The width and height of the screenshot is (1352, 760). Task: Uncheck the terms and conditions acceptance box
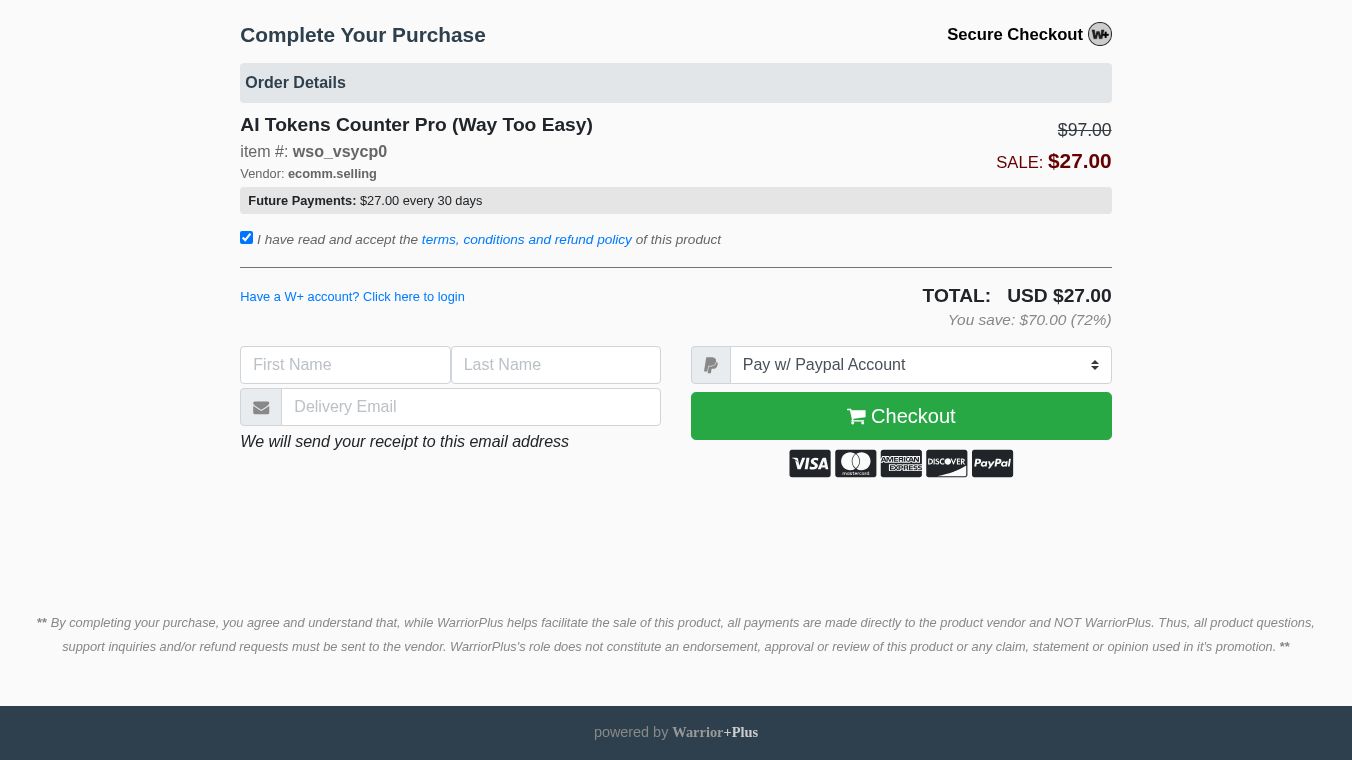coord(246,237)
